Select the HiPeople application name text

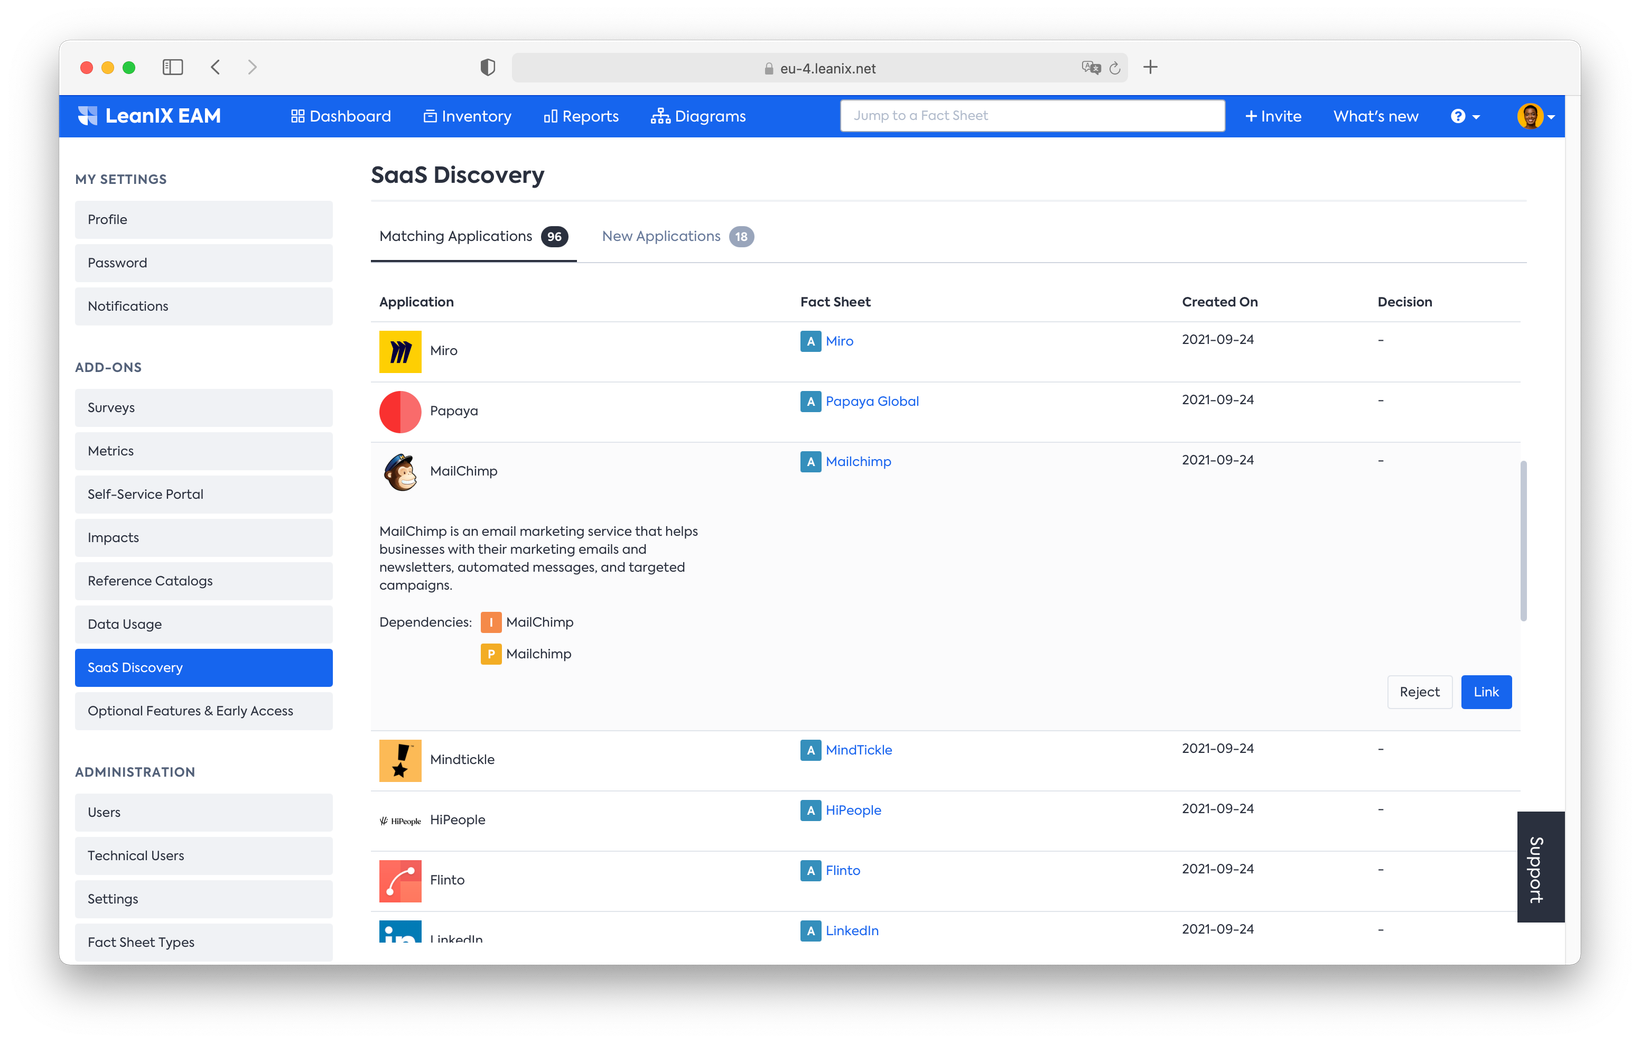click(x=458, y=820)
